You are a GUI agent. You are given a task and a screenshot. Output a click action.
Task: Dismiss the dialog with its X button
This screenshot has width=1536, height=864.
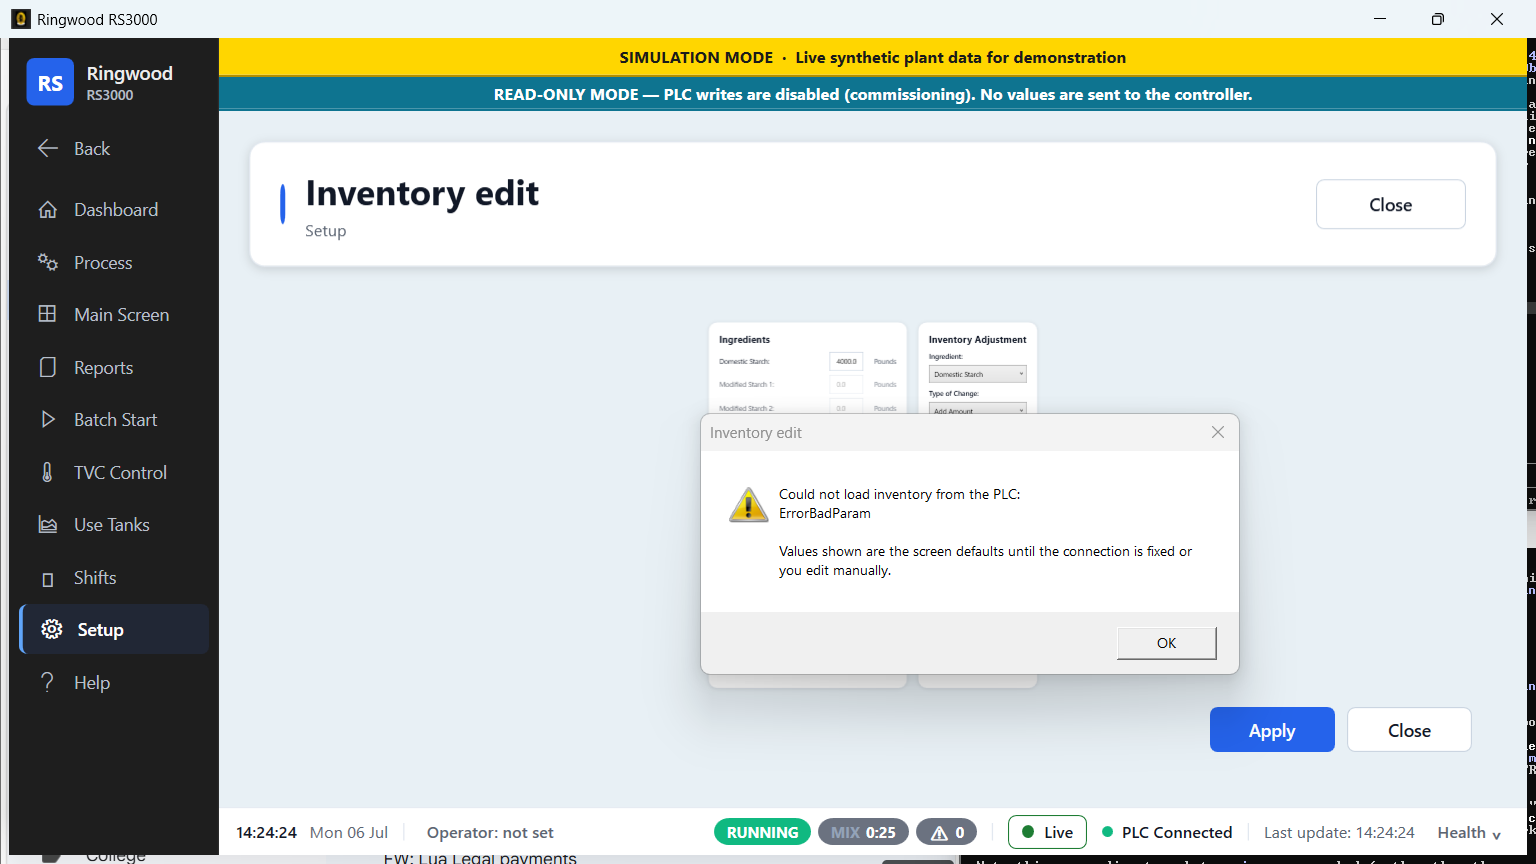[x=1217, y=432]
